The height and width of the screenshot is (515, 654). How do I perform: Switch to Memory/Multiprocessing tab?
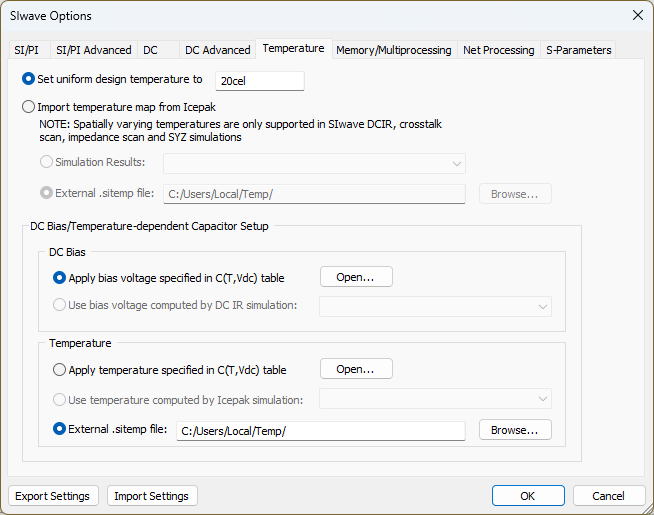pos(393,50)
